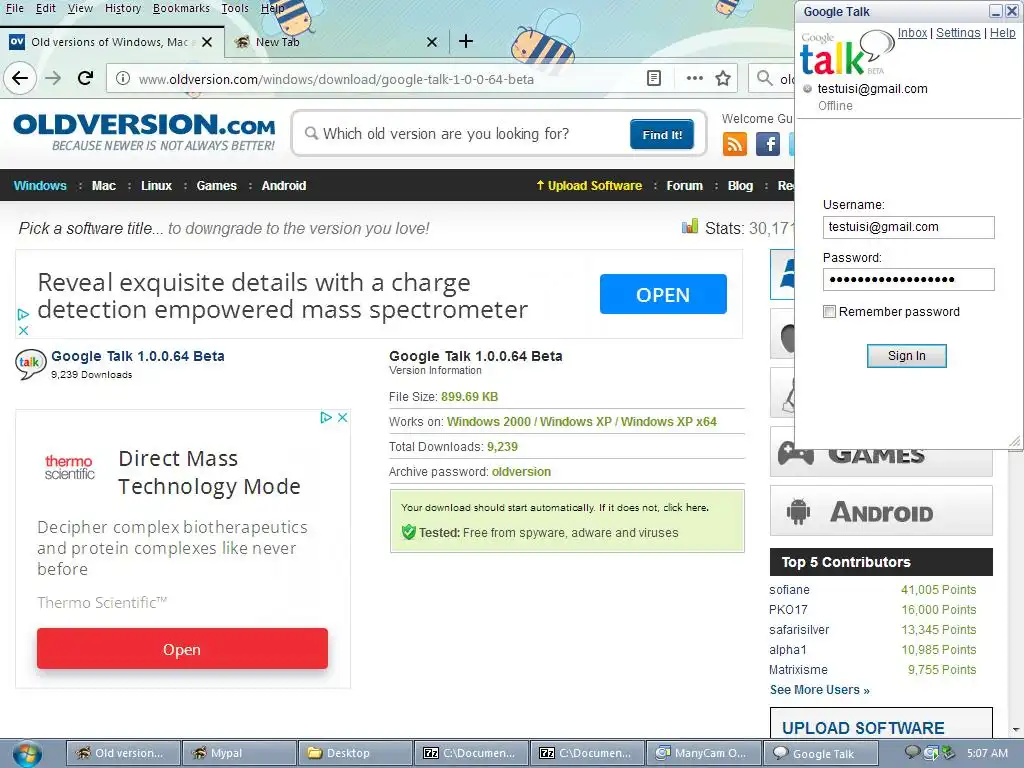Close the New Tab tab
1024x768 pixels.
[432, 42]
